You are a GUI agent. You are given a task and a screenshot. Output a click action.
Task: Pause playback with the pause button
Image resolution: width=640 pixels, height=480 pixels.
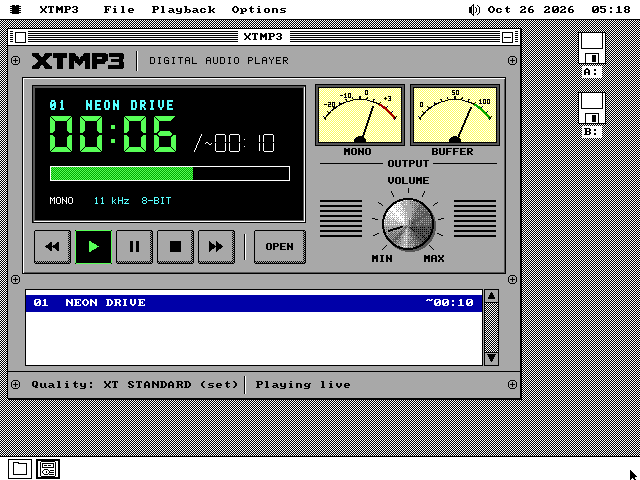click(x=134, y=247)
